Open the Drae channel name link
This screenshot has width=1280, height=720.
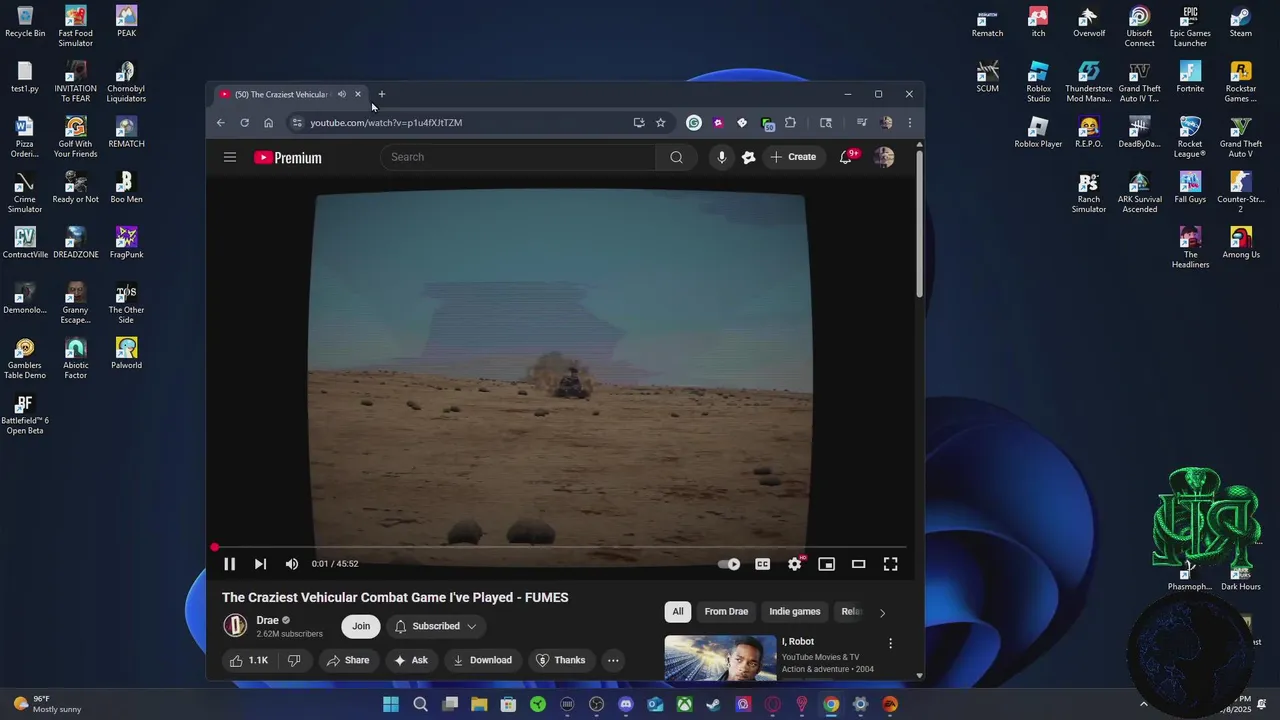click(x=267, y=620)
